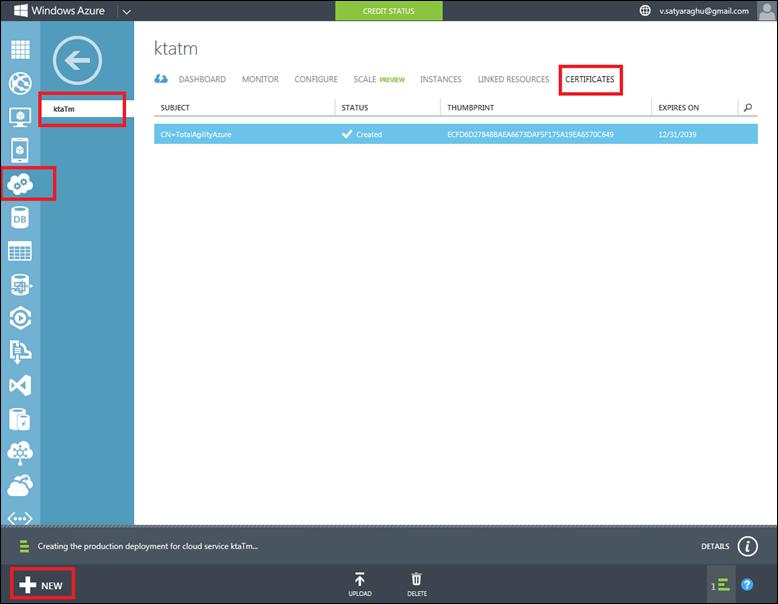Viewport: 778px width, 604px height.
Task: Click the globe language icon
Action: pos(645,10)
